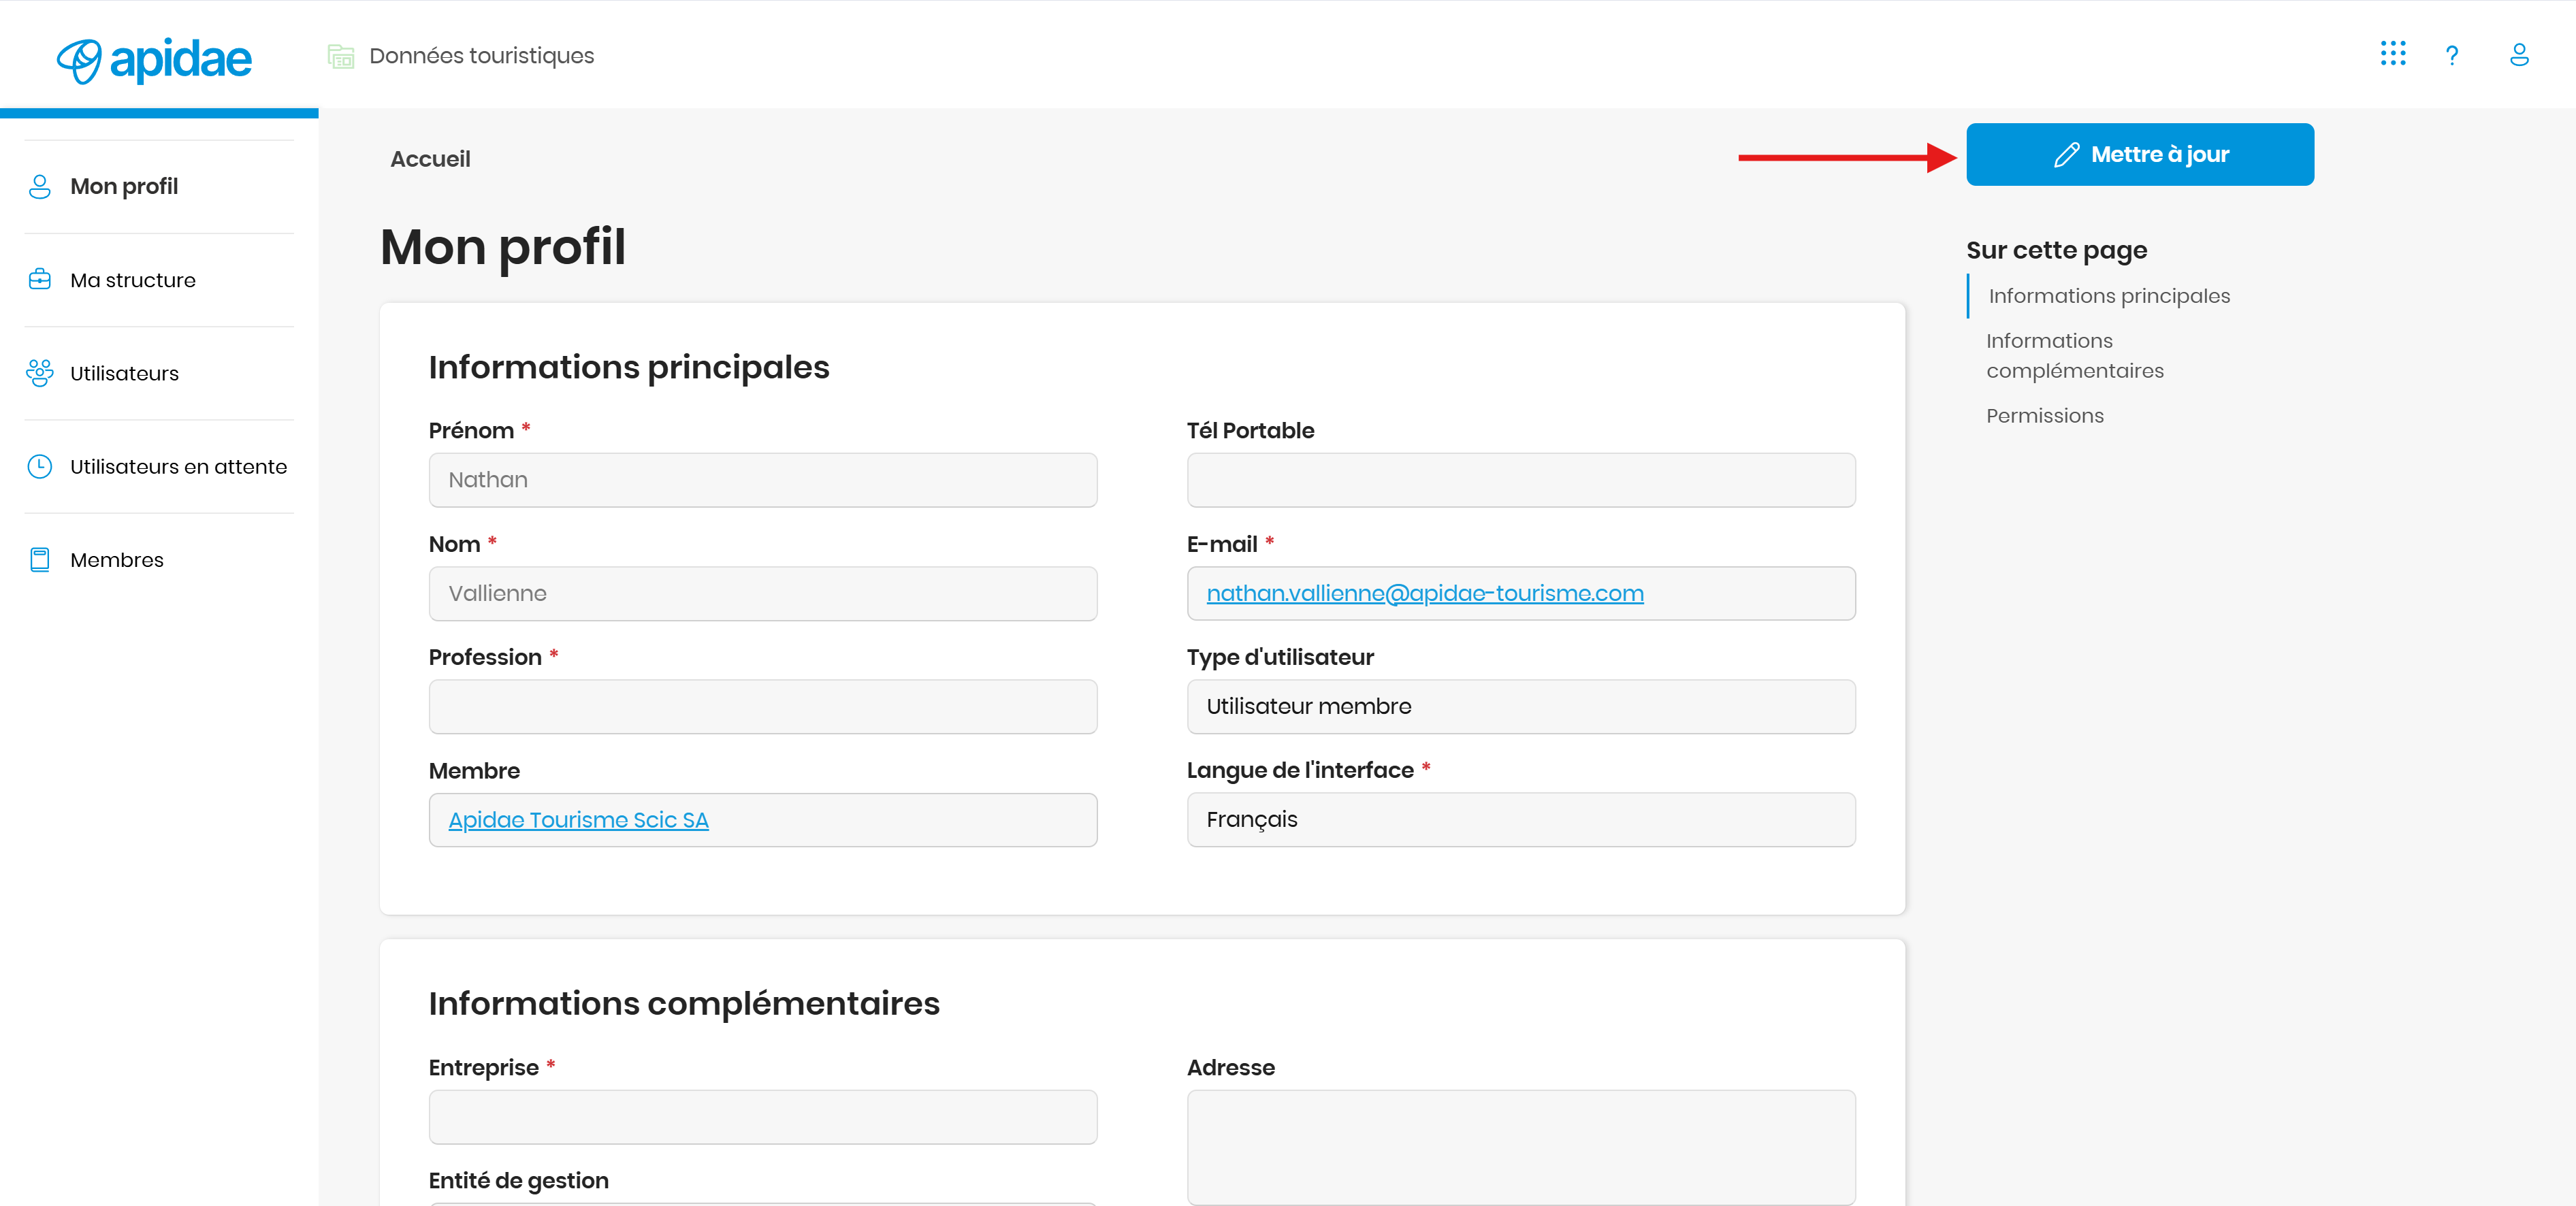Screen dimensions: 2576x1206
Task: Click the Prénom label
Action: pyautogui.click(x=470, y=431)
